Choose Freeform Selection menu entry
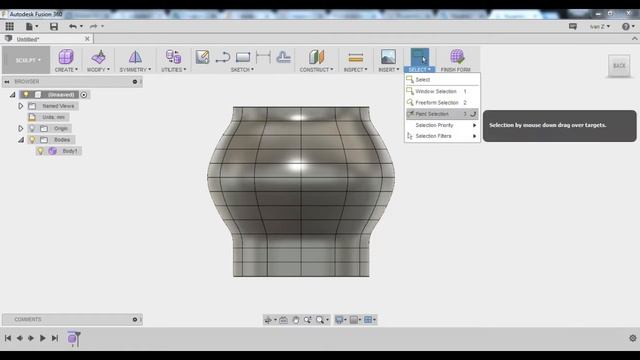Screen dimensions: 640x360 (442, 102)
